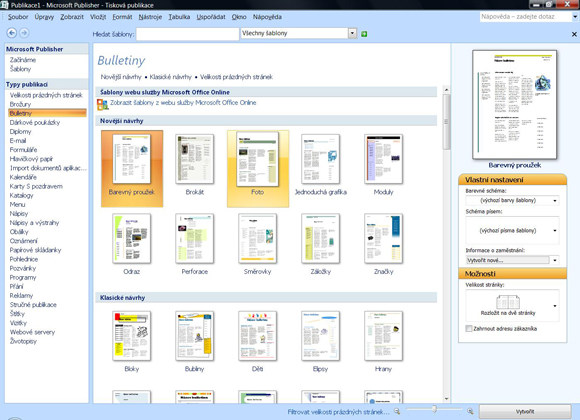Click the template list scroll down arrow

(446, 399)
